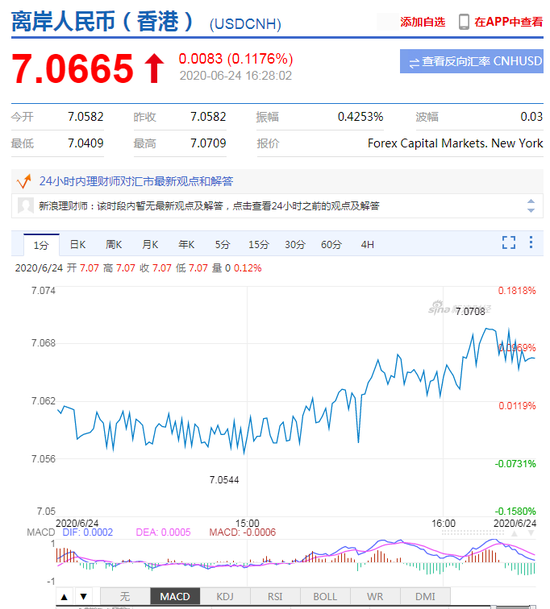Select BOLL indicator option

tap(325, 597)
